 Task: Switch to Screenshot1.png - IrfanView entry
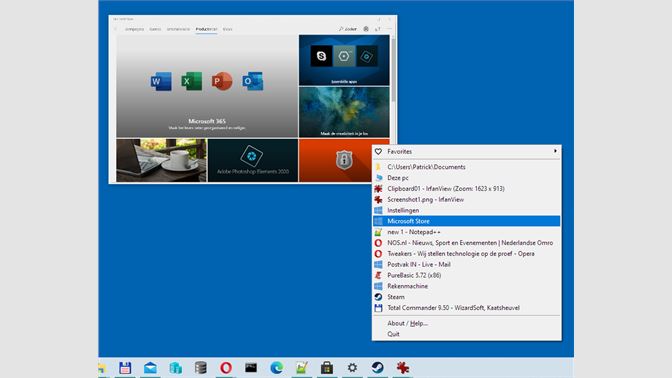(466, 200)
